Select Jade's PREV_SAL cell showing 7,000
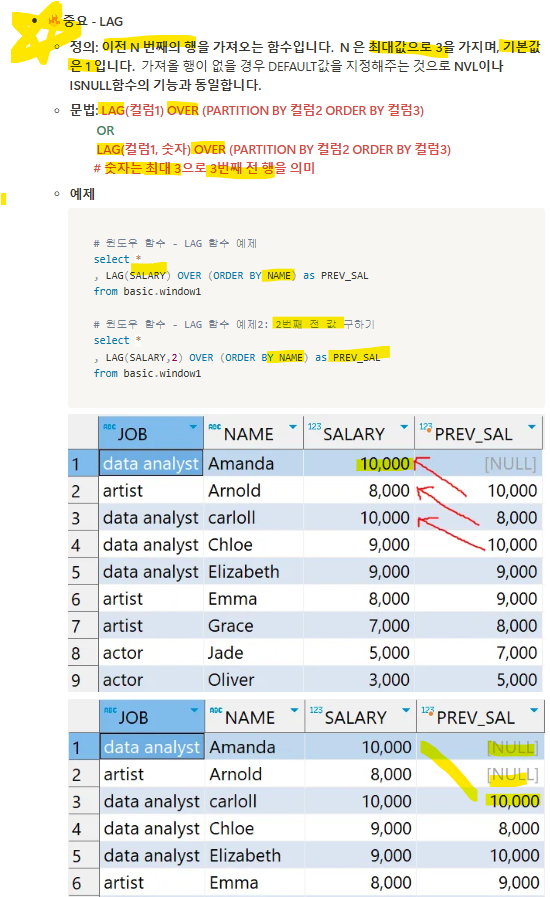The width and height of the screenshot is (550, 897). coord(478,653)
